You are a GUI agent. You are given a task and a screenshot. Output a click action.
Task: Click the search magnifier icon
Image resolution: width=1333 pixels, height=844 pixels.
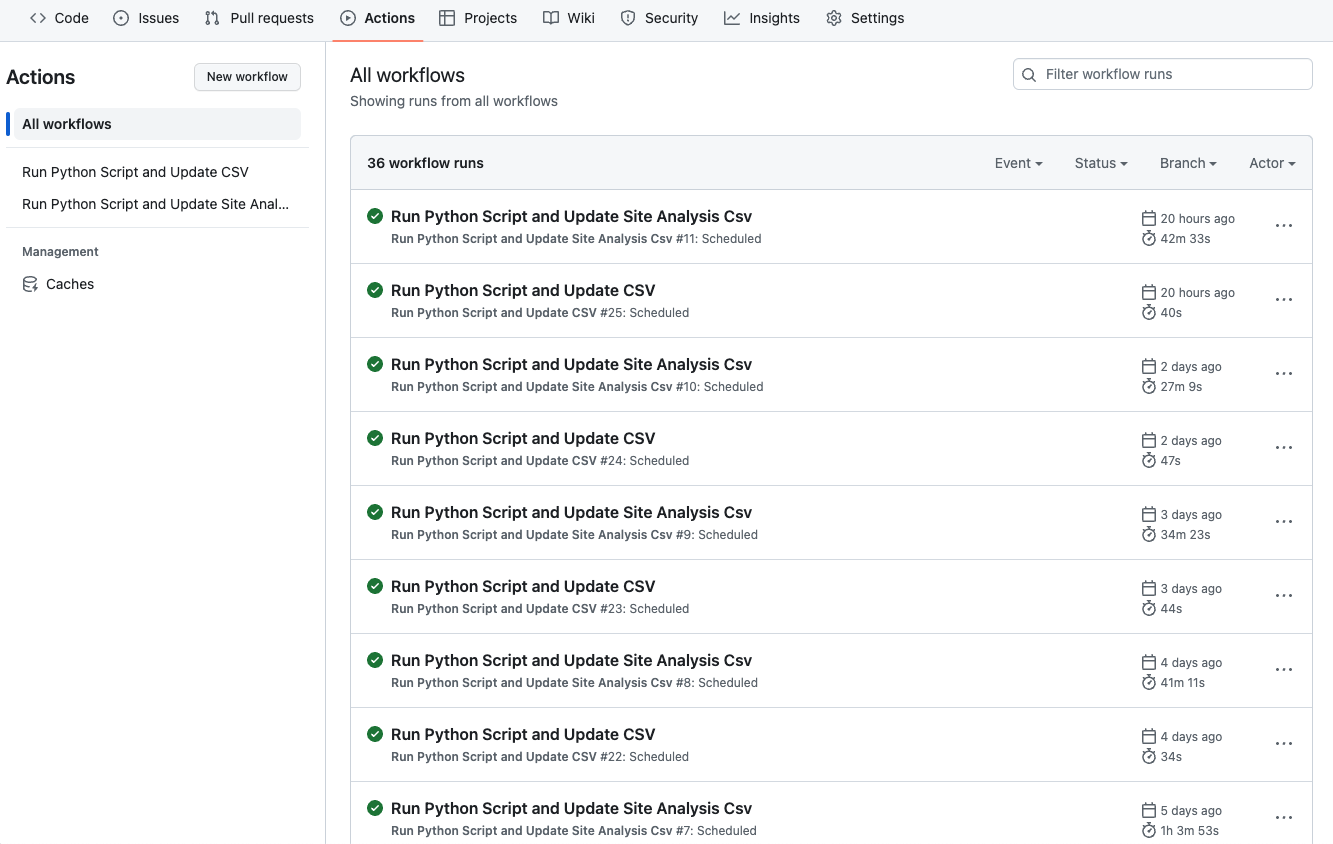click(x=1029, y=74)
